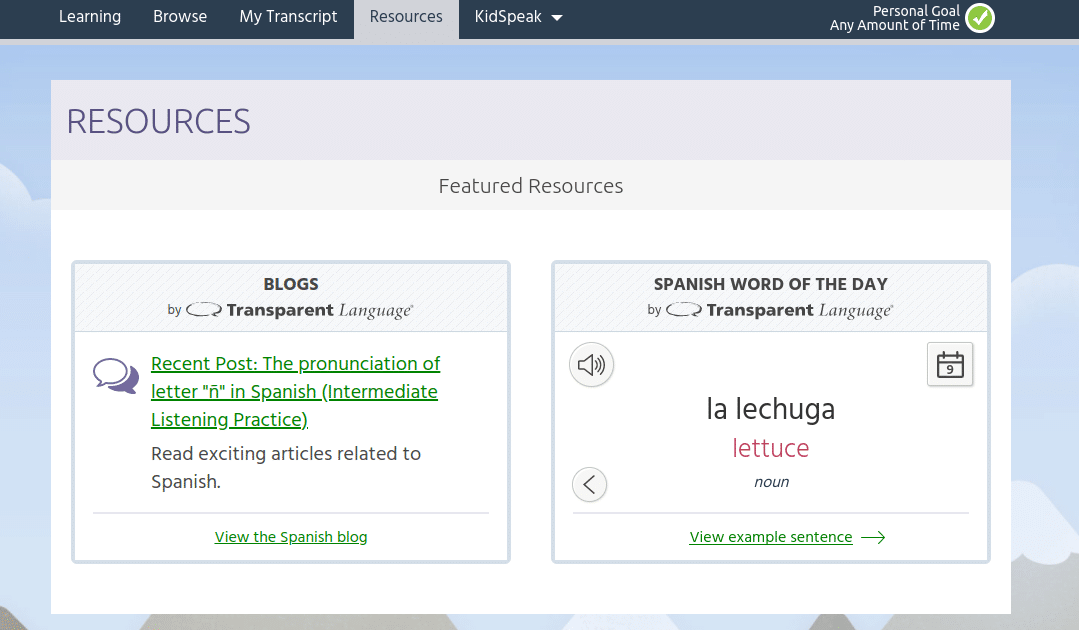1079x630 pixels.
Task: Go to the previous word of the day
Action: point(589,485)
